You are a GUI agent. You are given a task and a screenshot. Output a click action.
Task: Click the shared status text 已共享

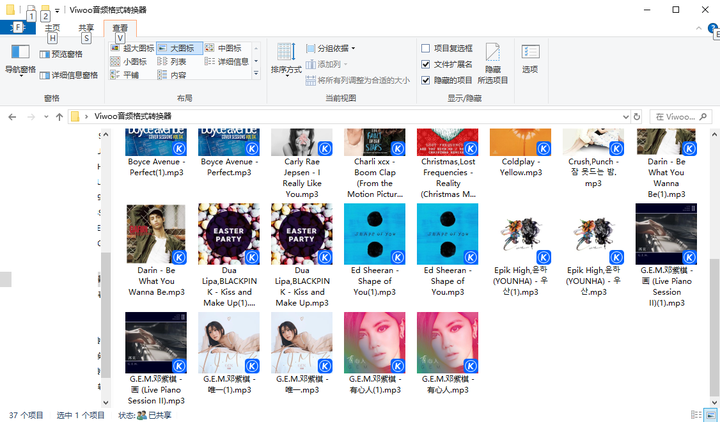click(x=159, y=415)
